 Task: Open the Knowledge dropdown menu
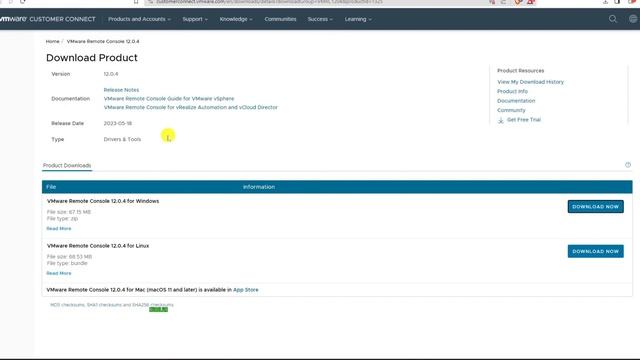click(x=236, y=19)
